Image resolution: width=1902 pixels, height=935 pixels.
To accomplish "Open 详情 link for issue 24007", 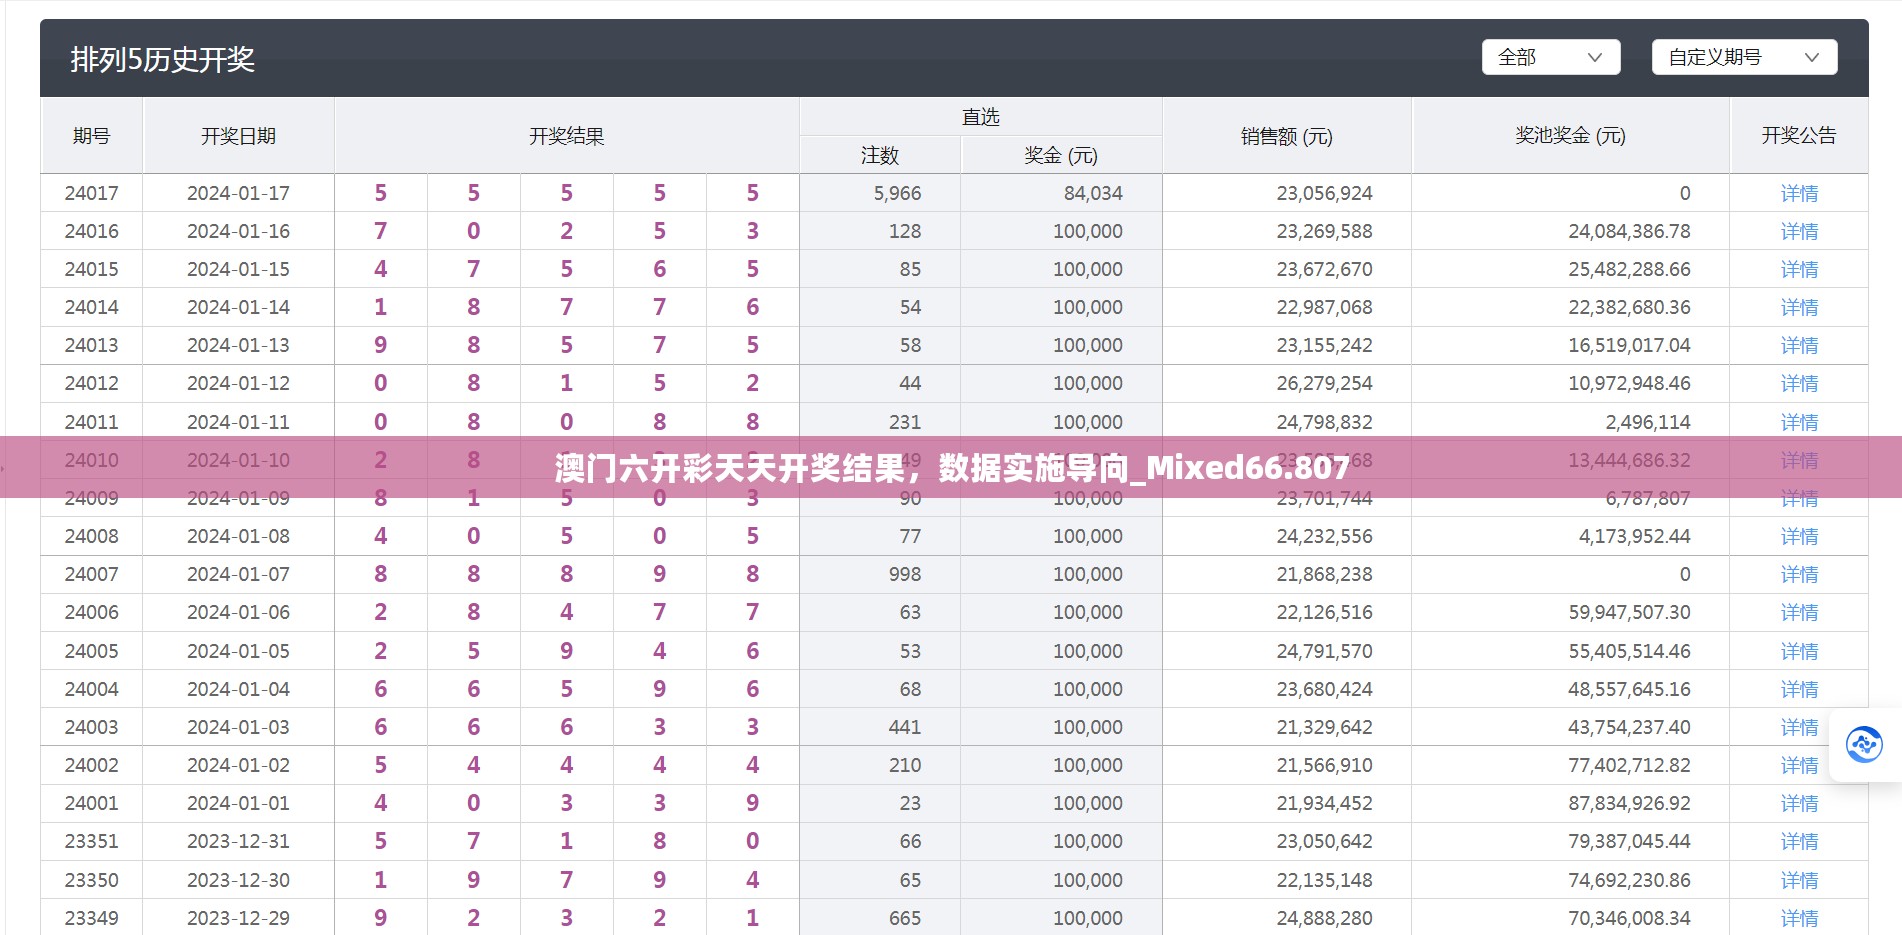I will coord(1799,574).
